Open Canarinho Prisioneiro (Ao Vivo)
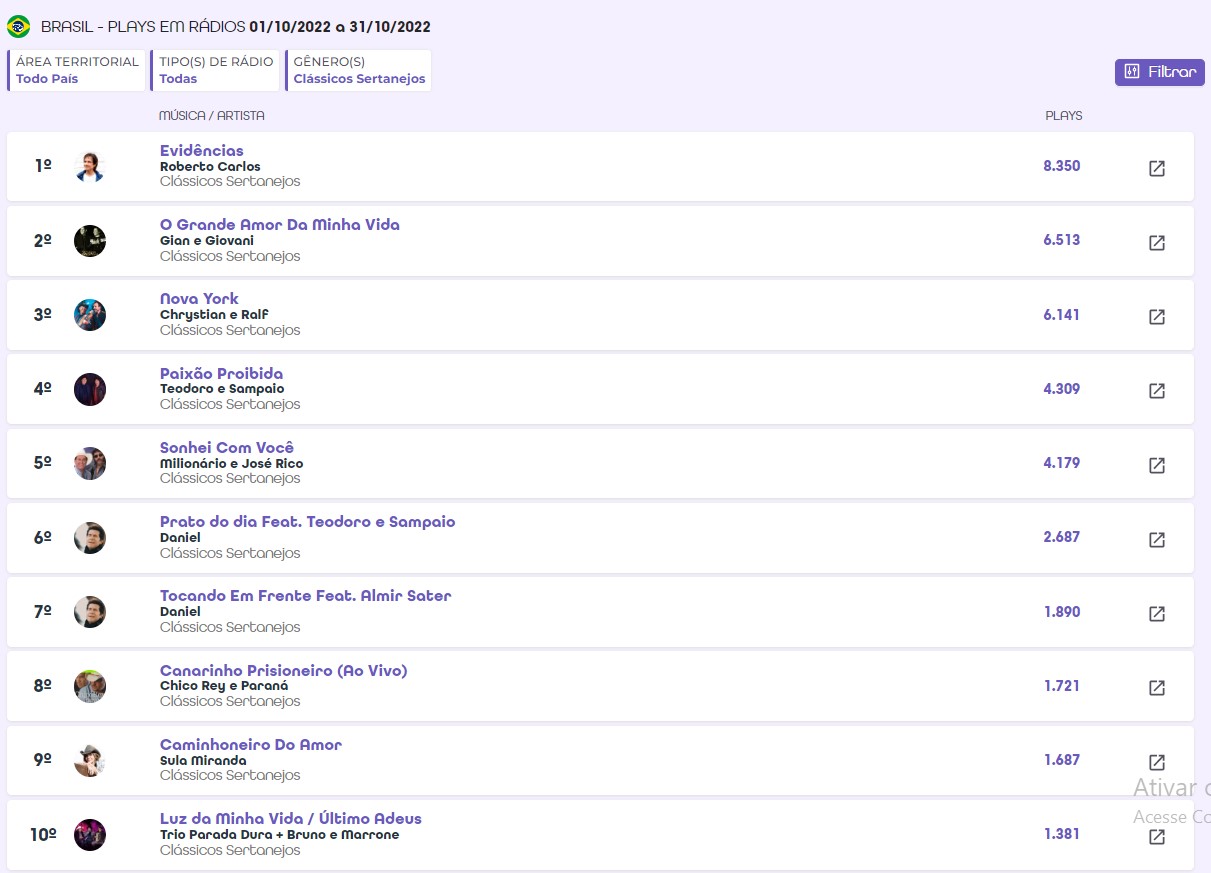 click(284, 671)
